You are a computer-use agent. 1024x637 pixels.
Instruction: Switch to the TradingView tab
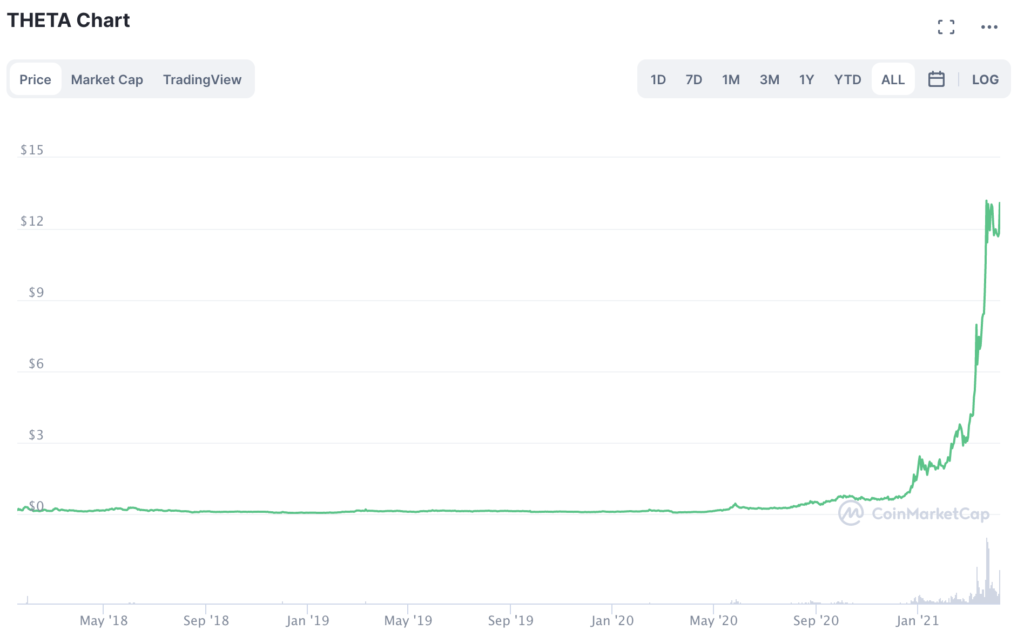(x=202, y=79)
